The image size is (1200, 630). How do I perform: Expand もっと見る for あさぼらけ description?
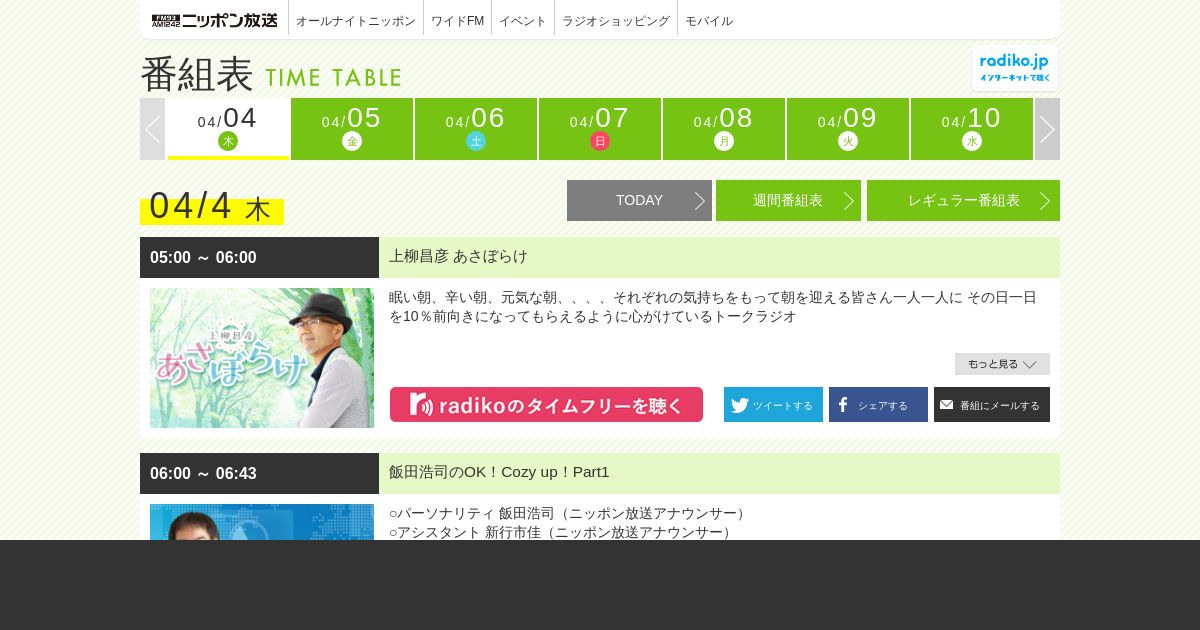[x=1002, y=364]
